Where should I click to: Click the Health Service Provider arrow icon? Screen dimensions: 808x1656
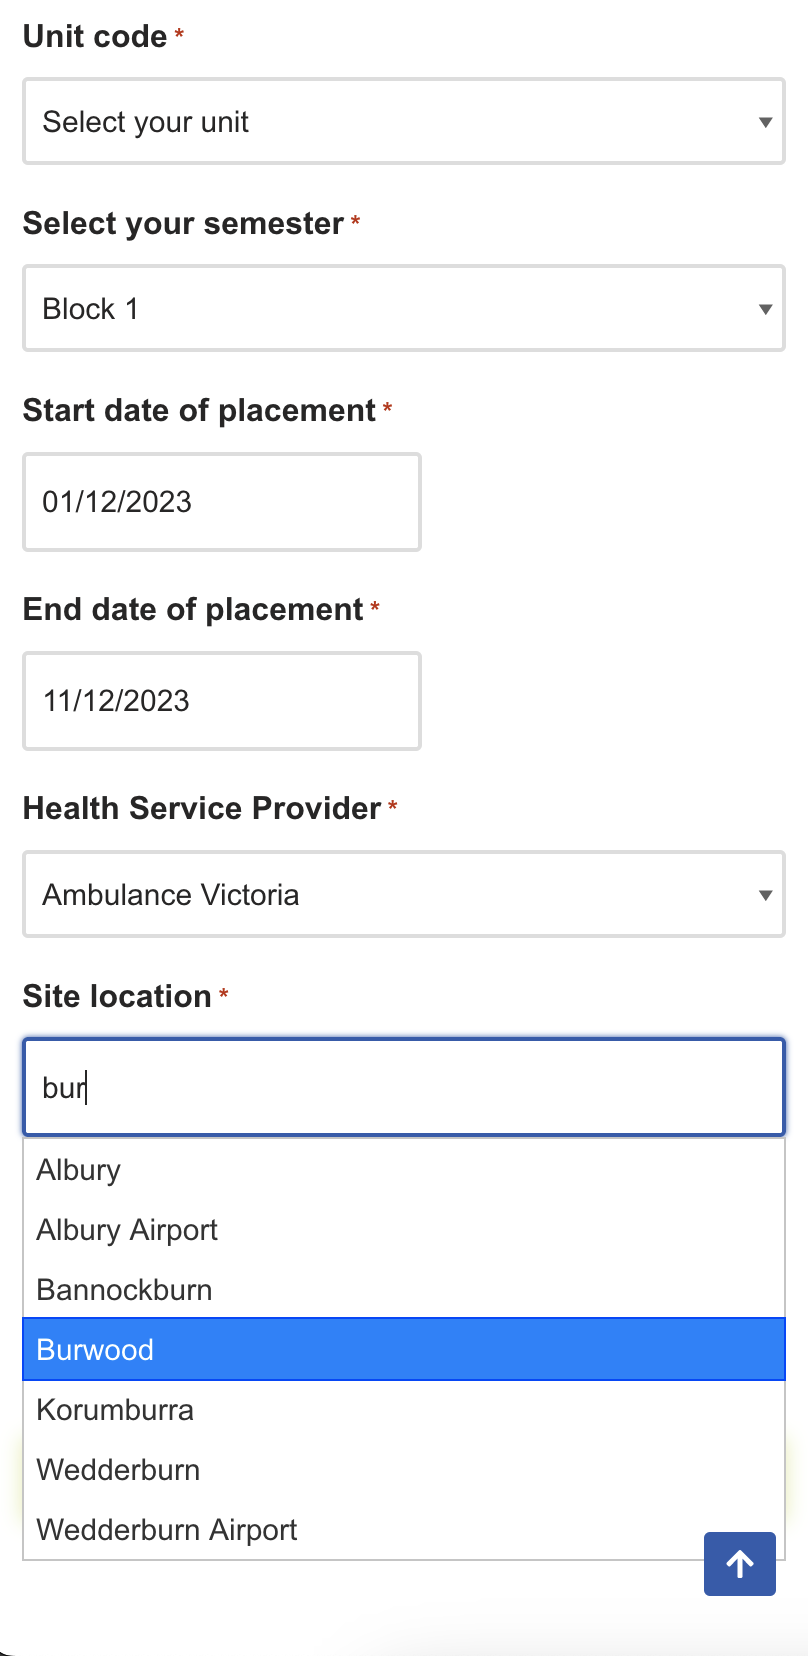pyautogui.click(x=765, y=895)
